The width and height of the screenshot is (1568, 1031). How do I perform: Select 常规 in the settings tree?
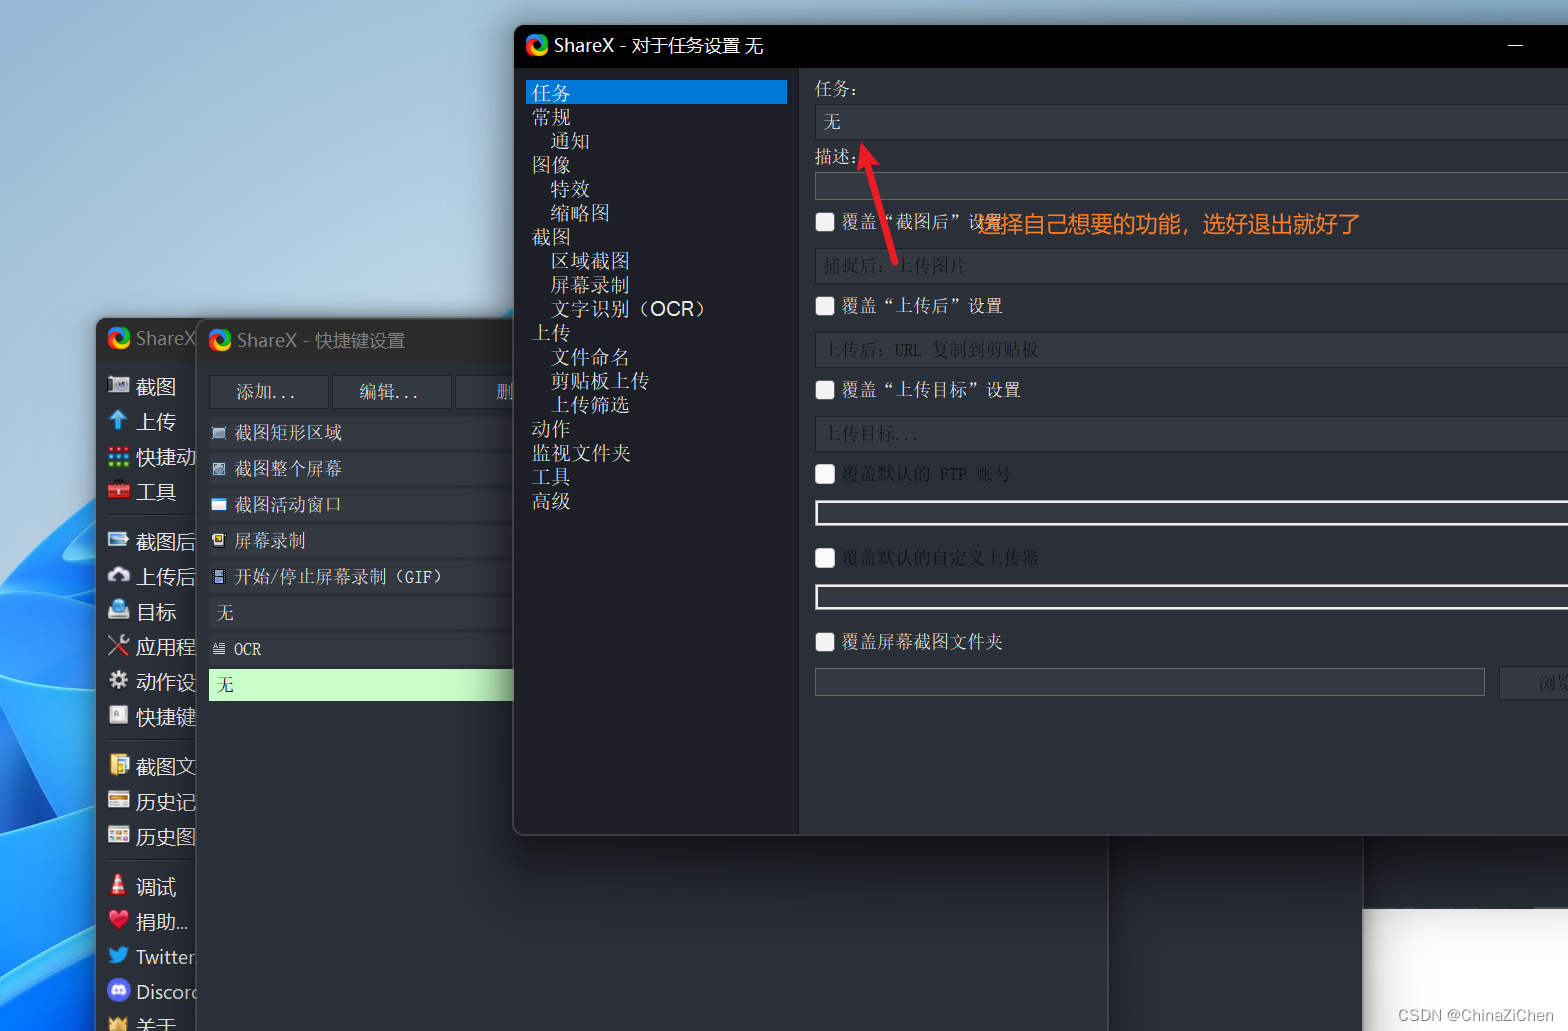click(551, 117)
